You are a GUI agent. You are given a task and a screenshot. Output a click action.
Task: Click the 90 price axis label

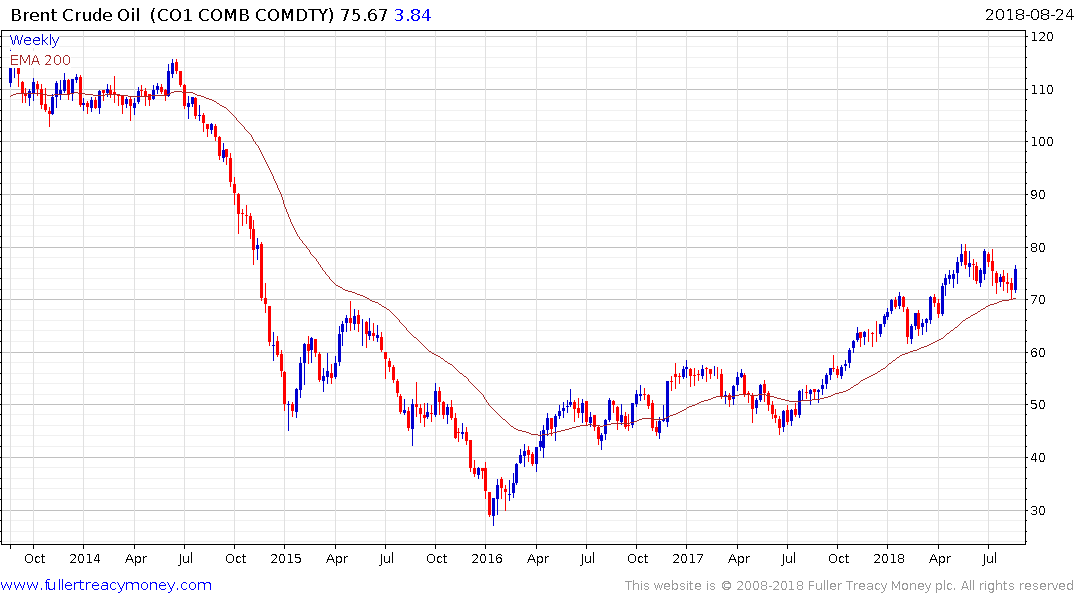(1038, 194)
